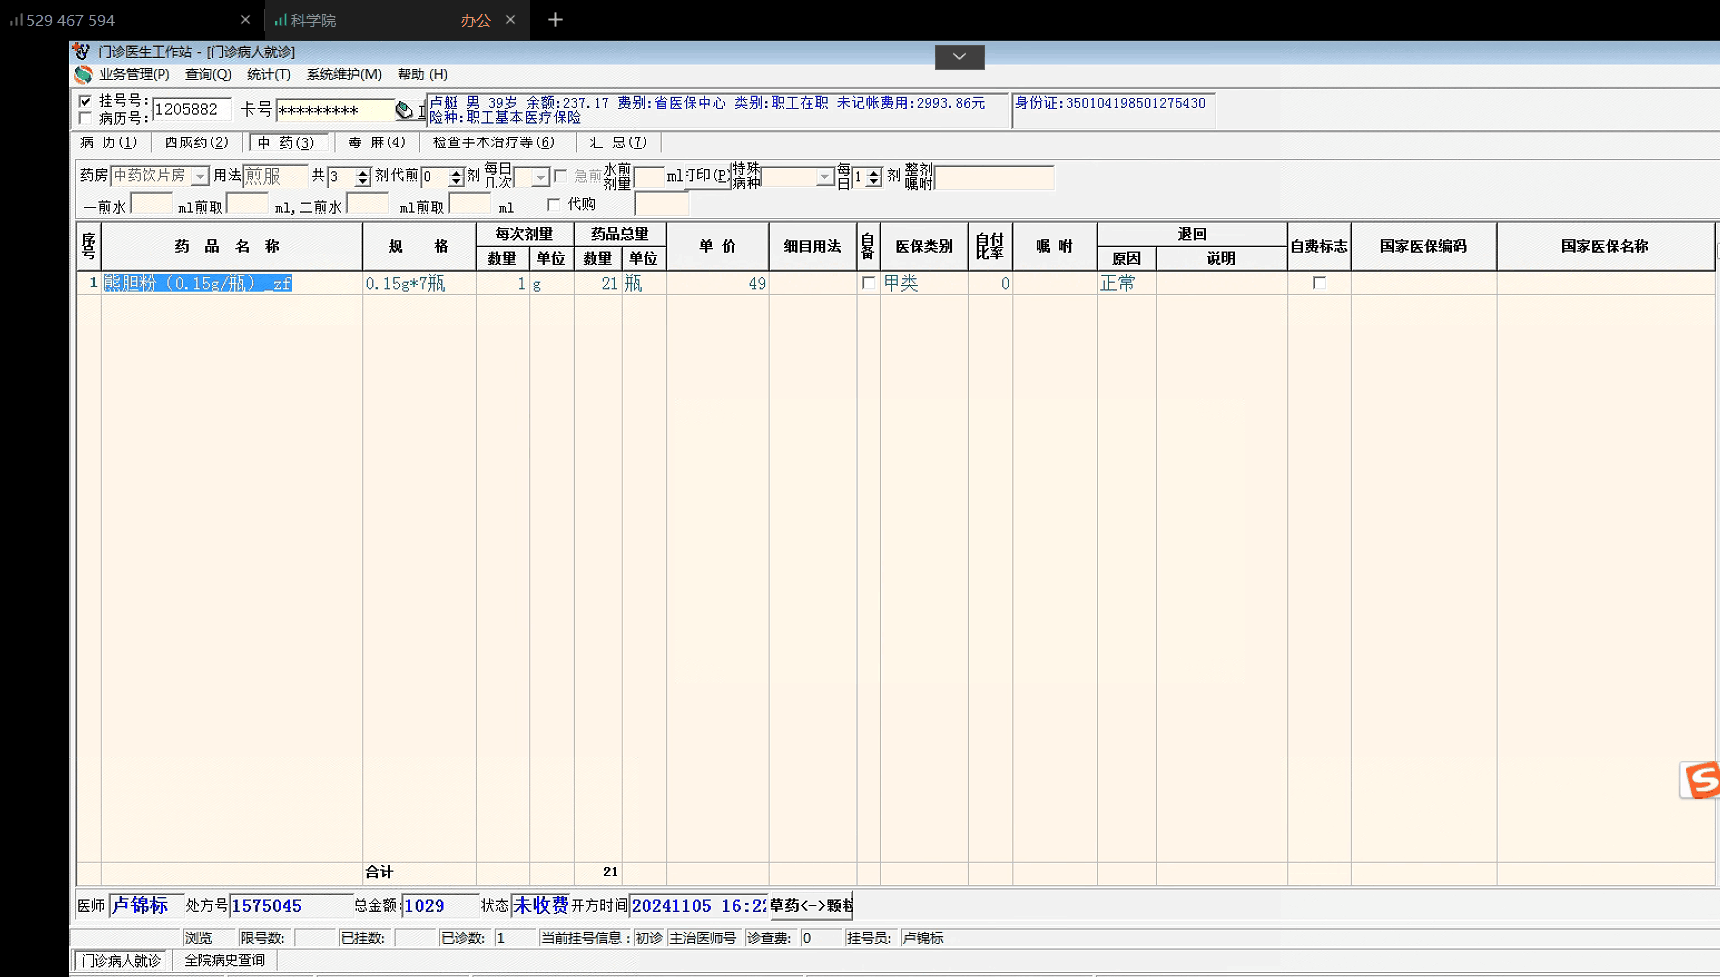
Task: Close the 科学院 session tab
Action: tap(510, 20)
